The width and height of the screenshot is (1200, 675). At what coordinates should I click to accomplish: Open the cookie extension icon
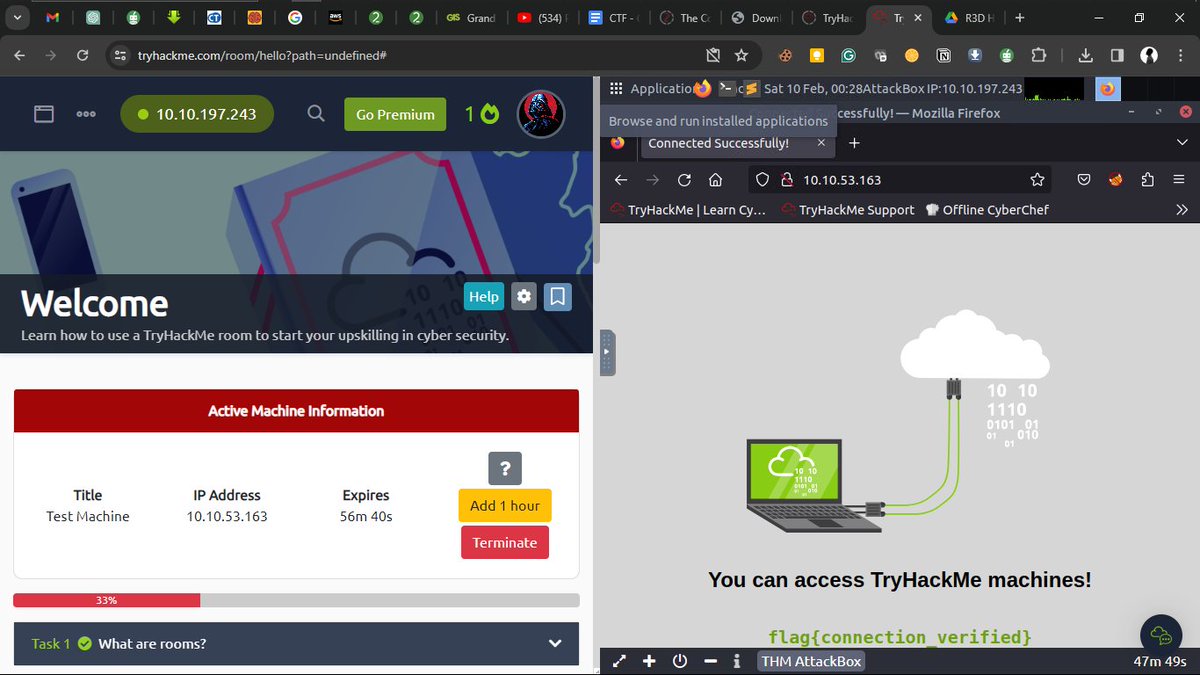(x=786, y=56)
